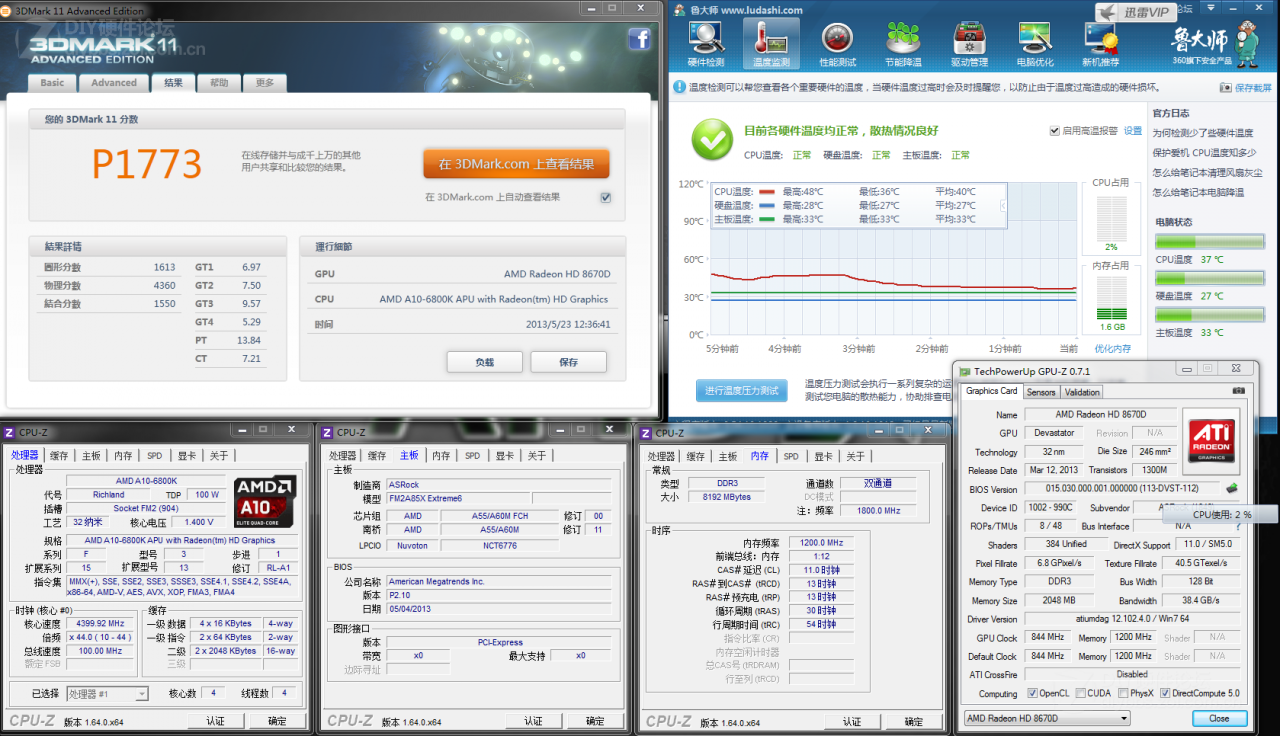Click the Facebook icon in 3DMark 11
1280x736 pixels.
click(640, 39)
